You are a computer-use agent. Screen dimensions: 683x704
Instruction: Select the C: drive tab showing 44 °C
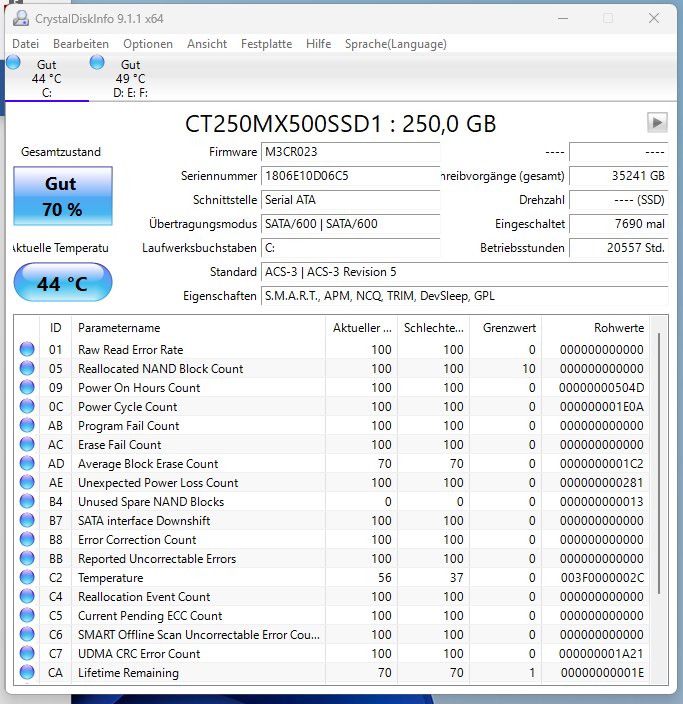[47, 78]
